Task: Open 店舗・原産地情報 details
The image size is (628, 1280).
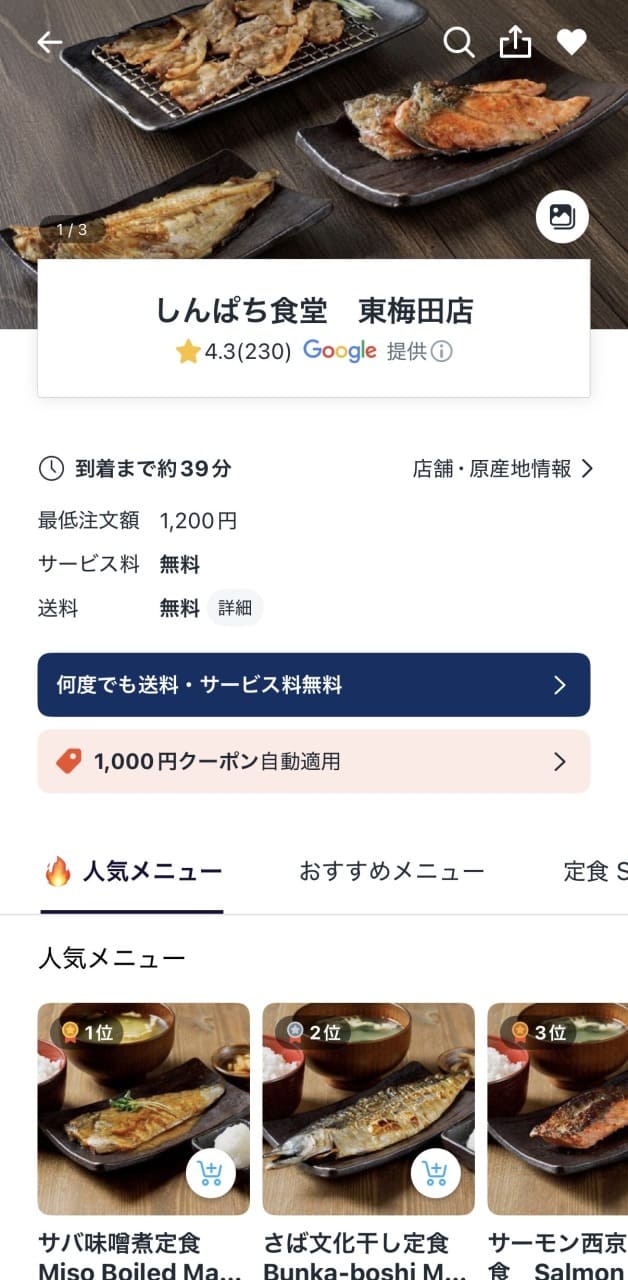Action: click(503, 468)
